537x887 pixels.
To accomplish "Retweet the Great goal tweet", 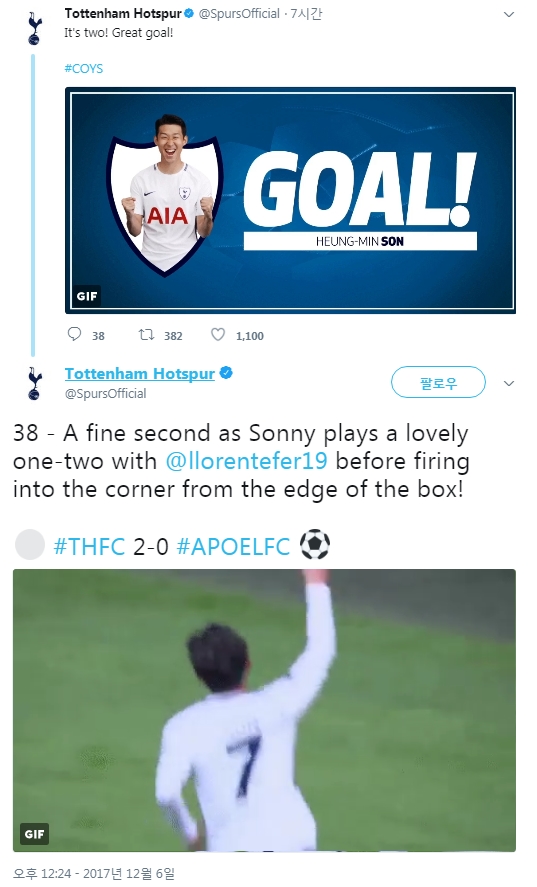I will click(147, 335).
